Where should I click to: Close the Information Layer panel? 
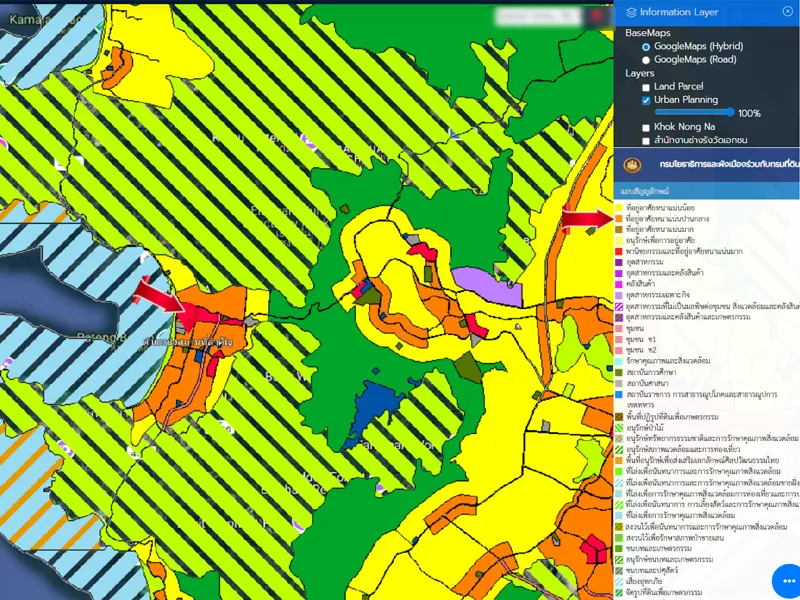[x=787, y=11]
